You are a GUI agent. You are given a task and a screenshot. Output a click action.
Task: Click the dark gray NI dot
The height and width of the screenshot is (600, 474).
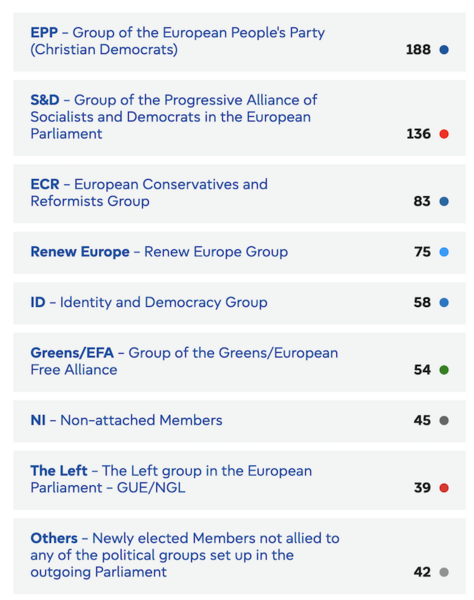pyautogui.click(x=444, y=420)
